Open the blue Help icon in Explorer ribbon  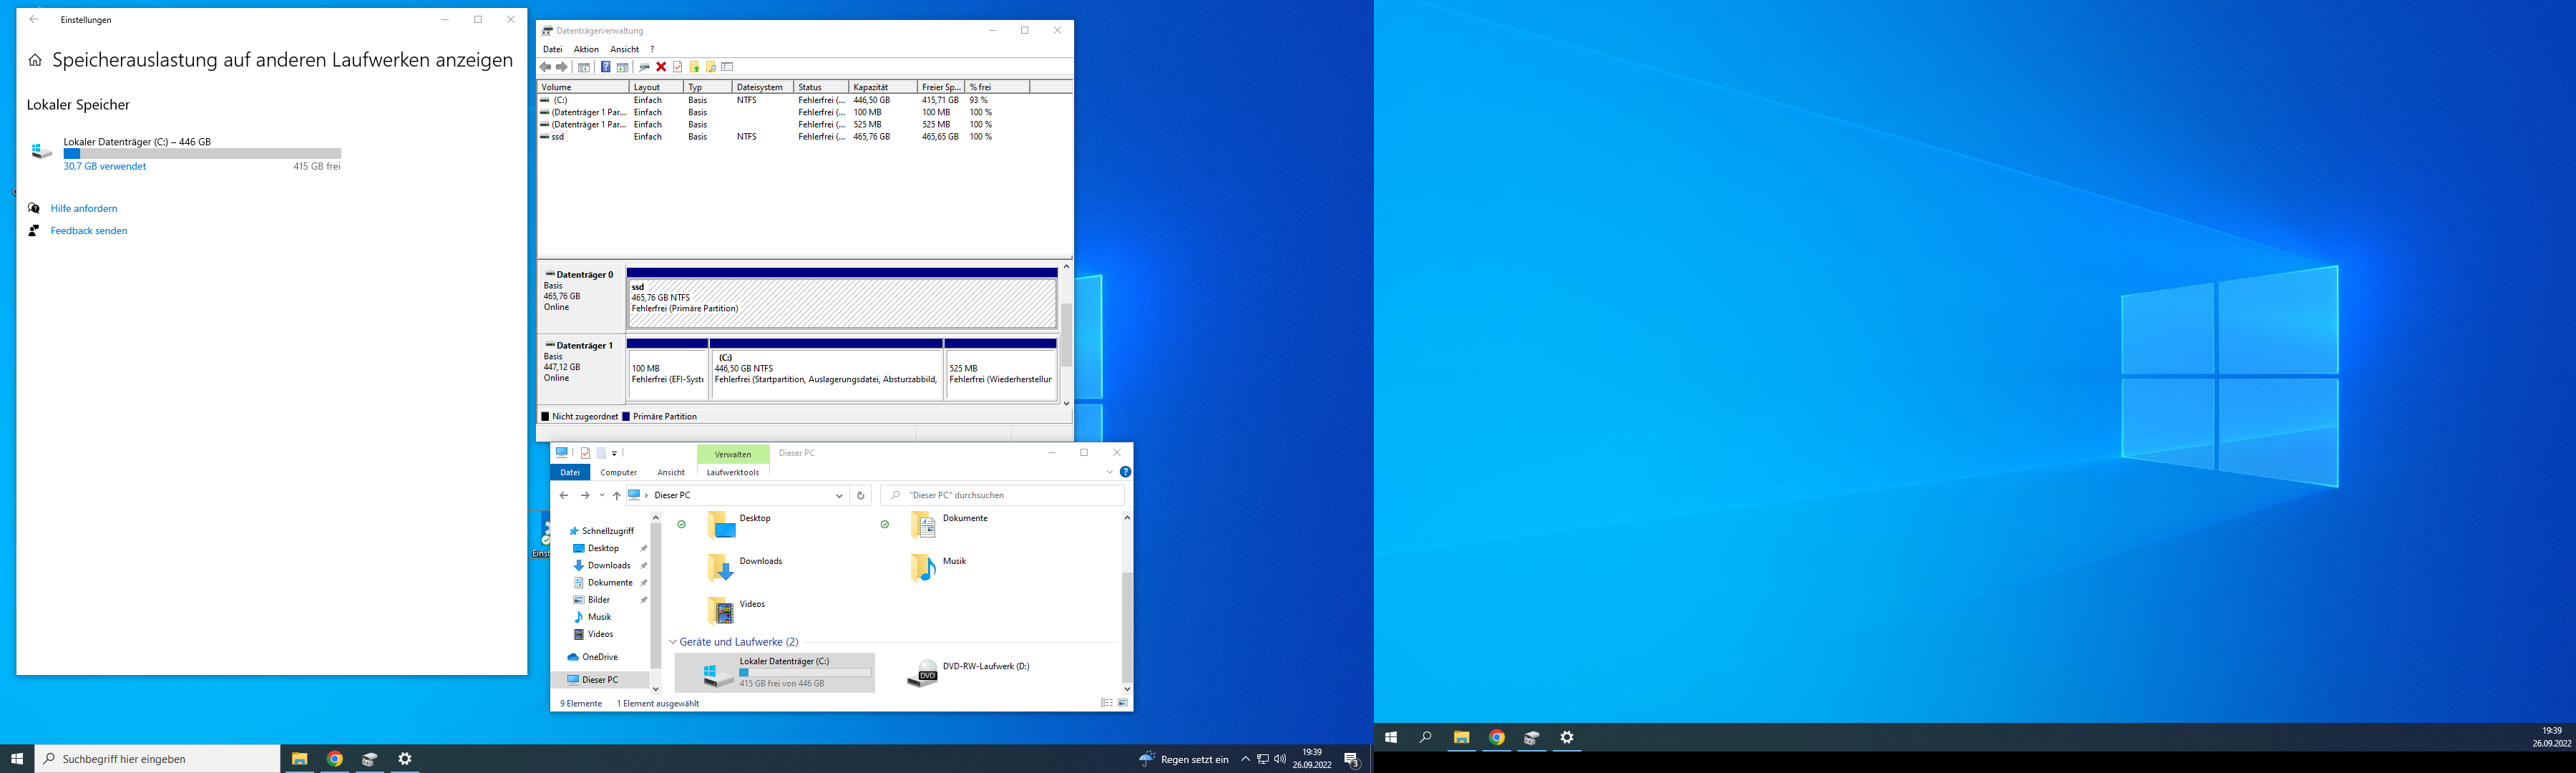pyautogui.click(x=1125, y=472)
